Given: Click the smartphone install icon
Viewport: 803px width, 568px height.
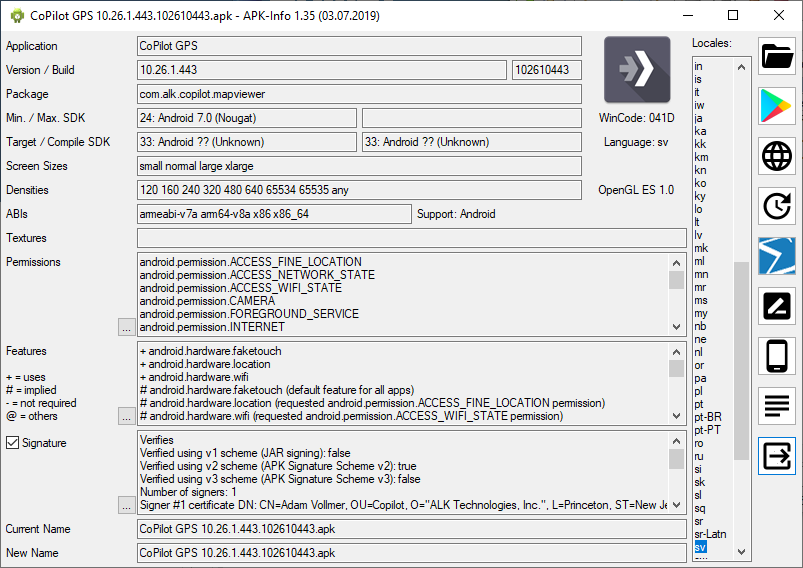Looking at the screenshot, I should [x=777, y=355].
